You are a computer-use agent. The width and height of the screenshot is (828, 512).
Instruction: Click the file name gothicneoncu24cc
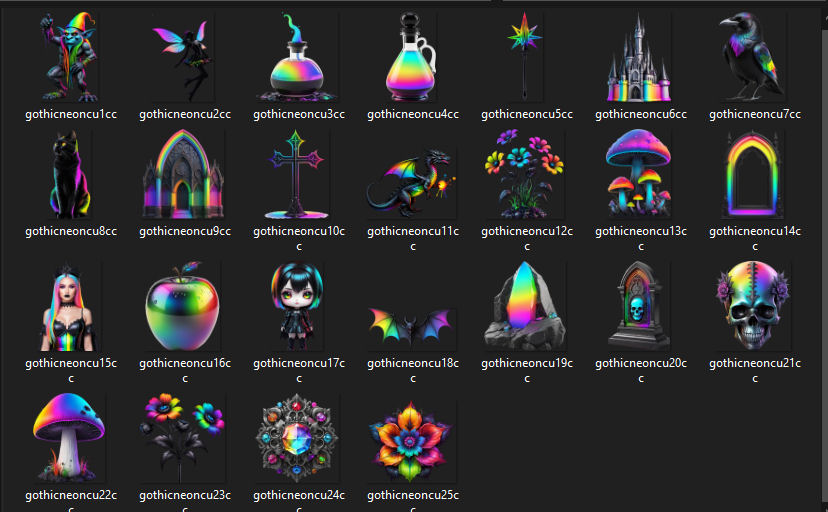pos(299,500)
